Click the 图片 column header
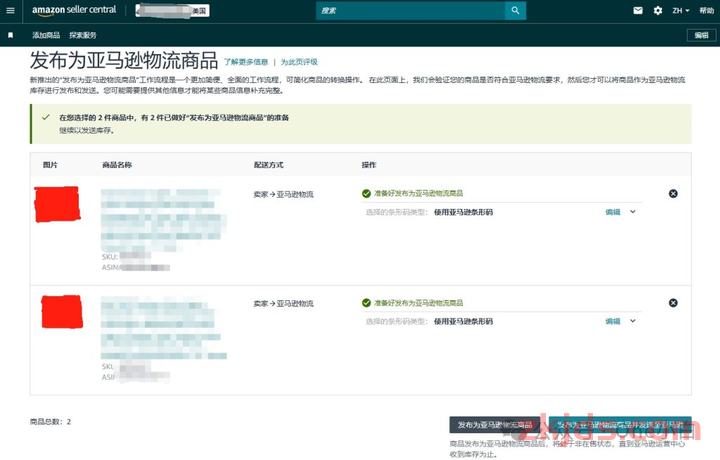This screenshot has width=720, height=460. [x=50, y=165]
